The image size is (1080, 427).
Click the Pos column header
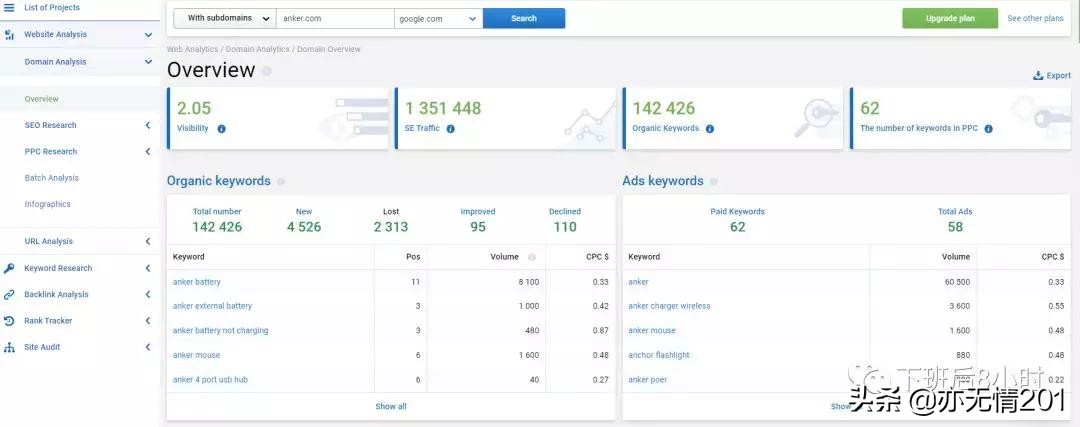pyautogui.click(x=413, y=257)
